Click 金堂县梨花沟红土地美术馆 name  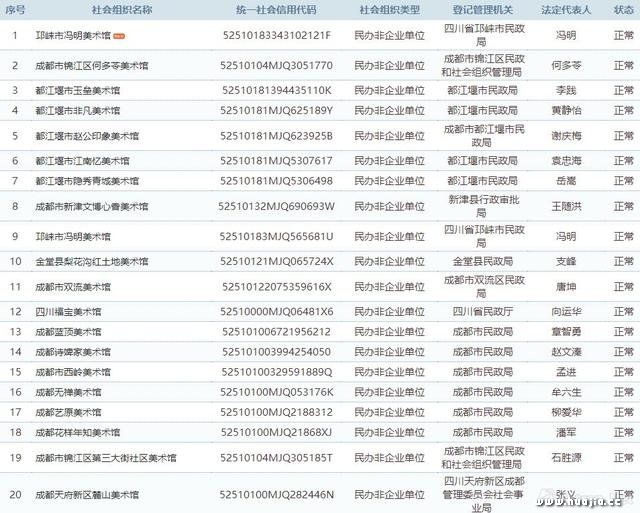tap(90, 261)
